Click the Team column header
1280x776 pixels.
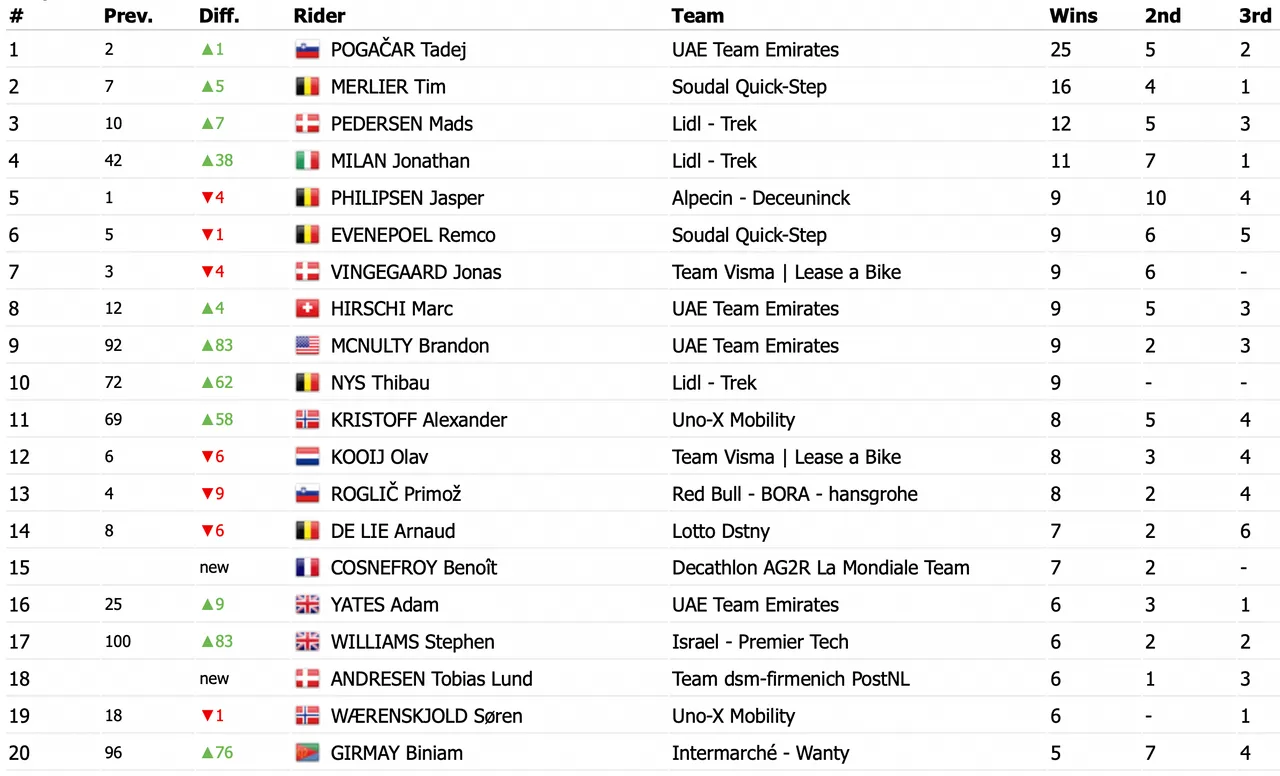pos(698,16)
